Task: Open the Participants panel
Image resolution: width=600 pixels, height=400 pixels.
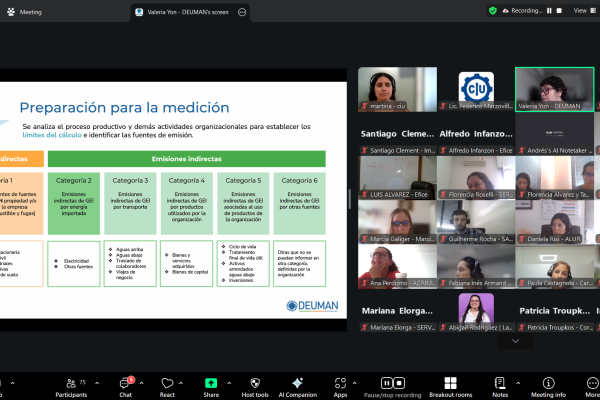Action: pyautogui.click(x=71, y=387)
